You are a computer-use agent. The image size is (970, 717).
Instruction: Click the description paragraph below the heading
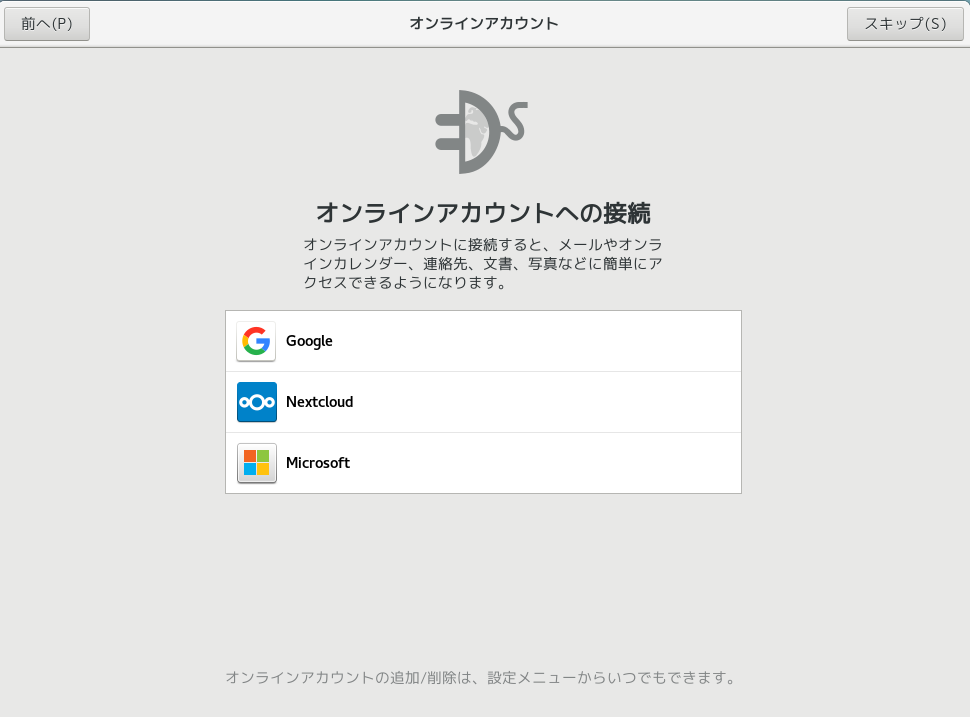pyautogui.click(x=483, y=264)
